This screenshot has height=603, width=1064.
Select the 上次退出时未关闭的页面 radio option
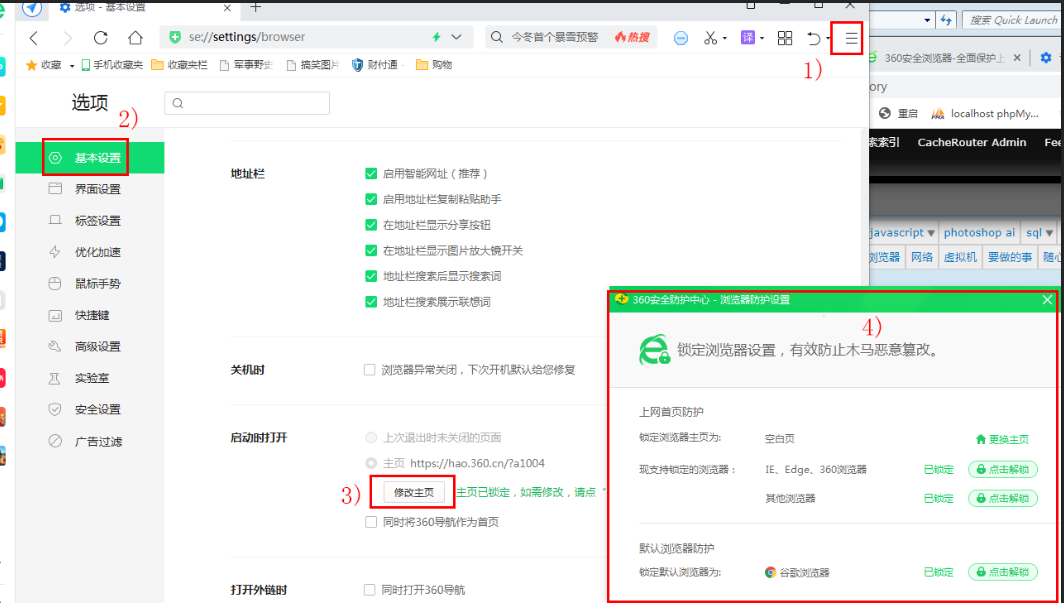point(370,437)
